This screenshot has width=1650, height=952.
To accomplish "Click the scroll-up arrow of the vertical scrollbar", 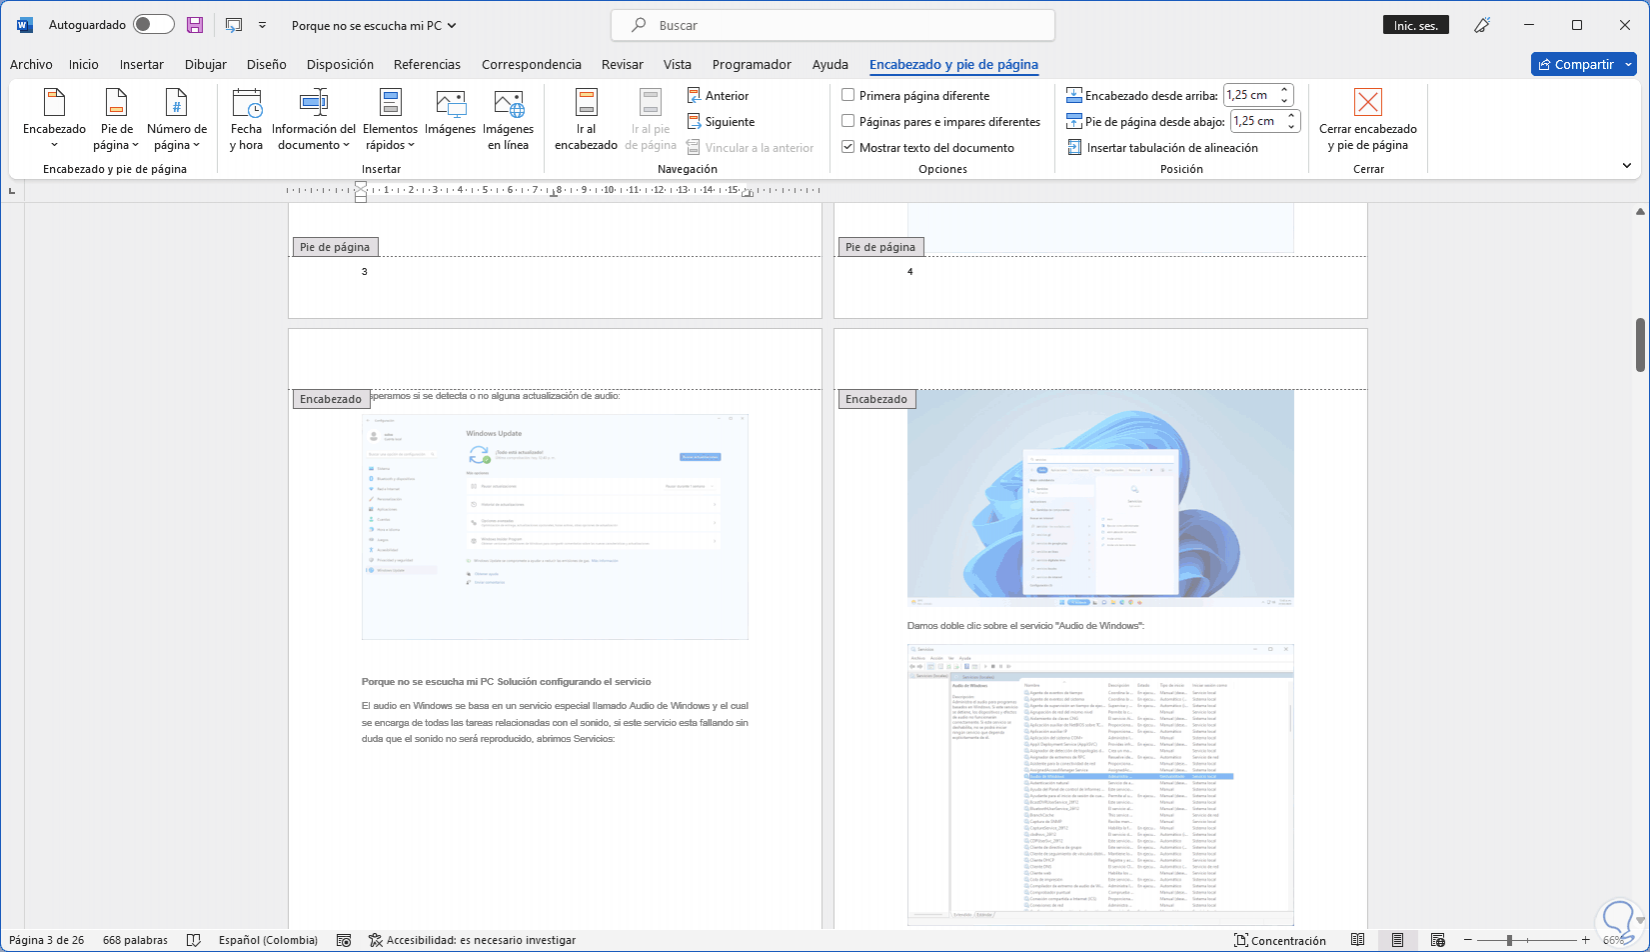I will [1640, 212].
